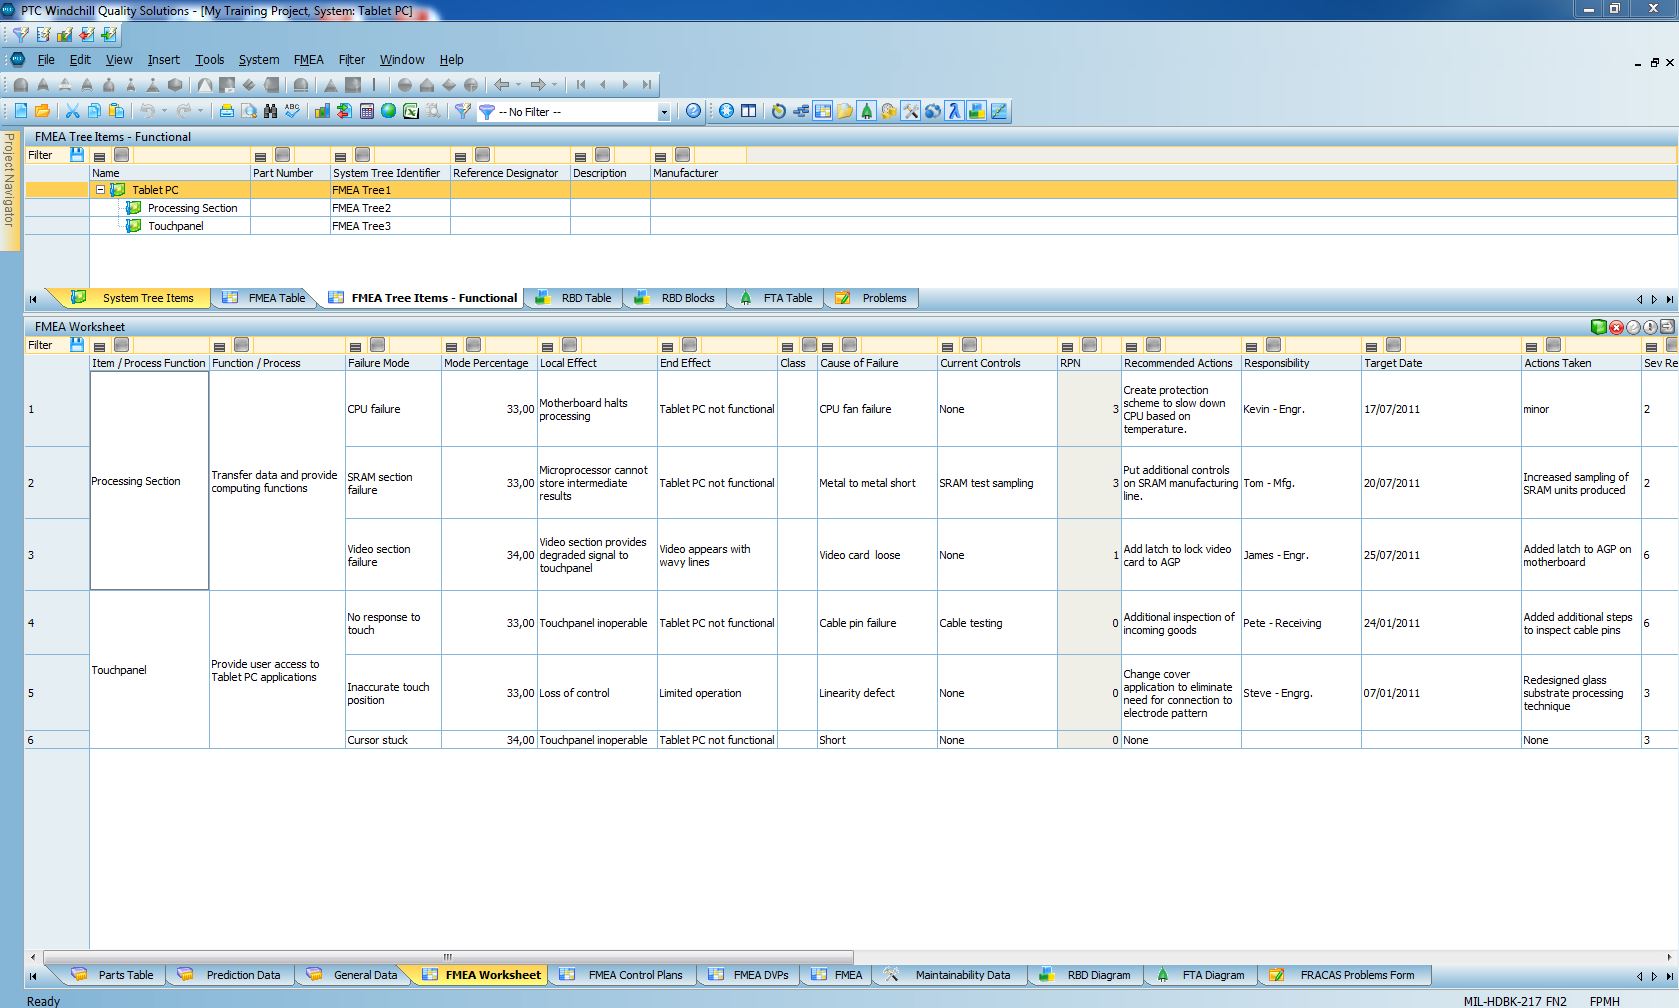Viewport: 1679px width, 1008px height.
Task: Click the first funnel icon in top quick toolbar
Action: tap(20, 34)
